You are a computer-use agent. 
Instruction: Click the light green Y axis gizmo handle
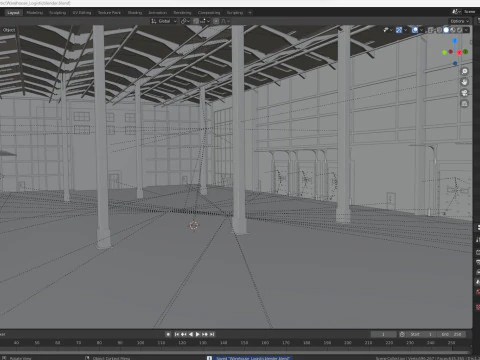pyautogui.click(x=444, y=52)
